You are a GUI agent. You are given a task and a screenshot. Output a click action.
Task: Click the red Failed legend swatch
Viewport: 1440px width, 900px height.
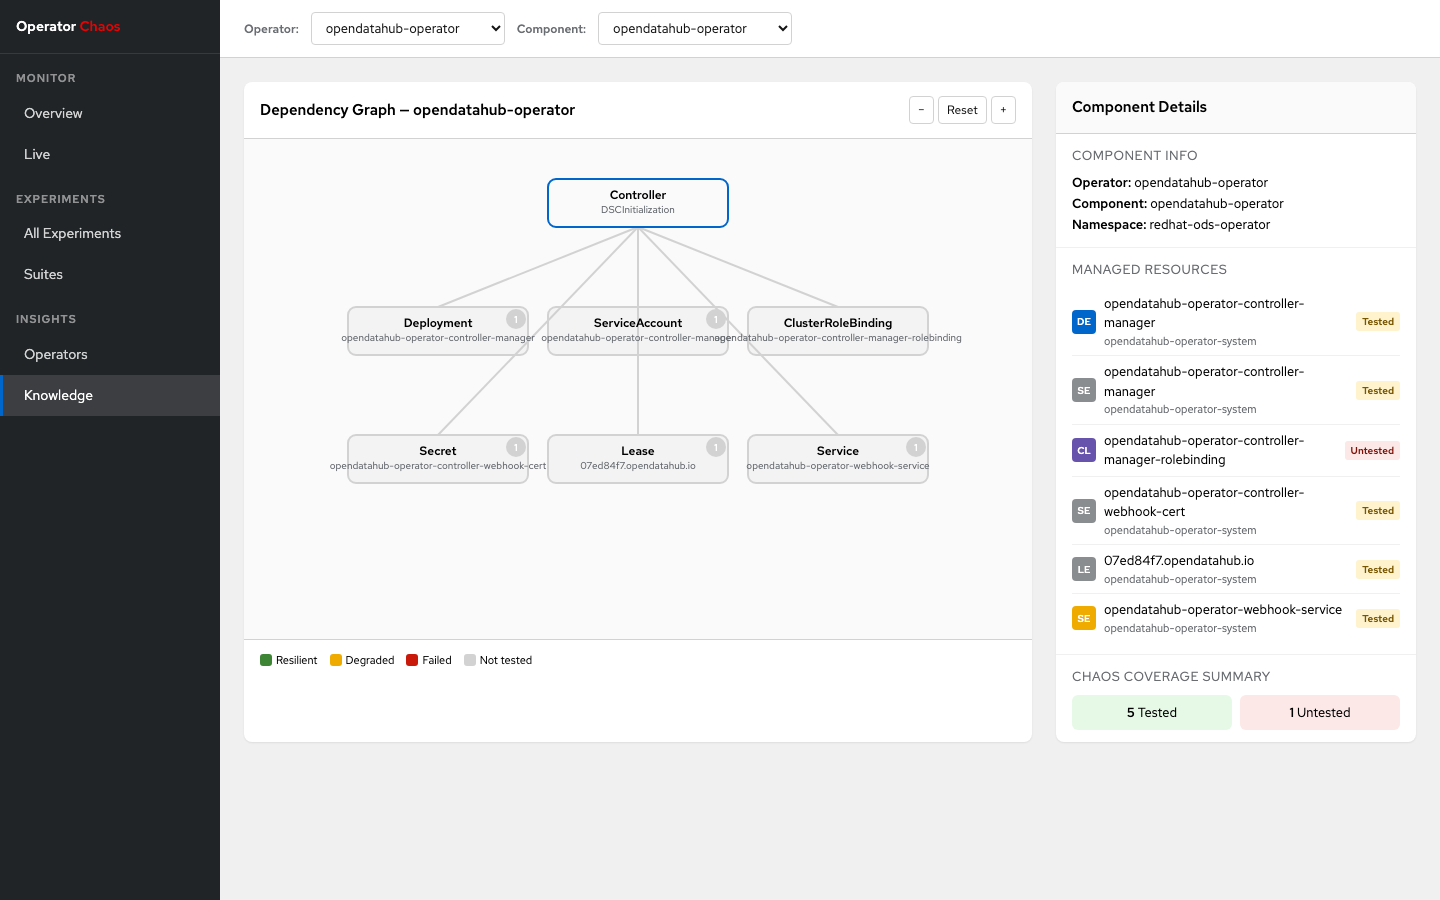coord(412,660)
